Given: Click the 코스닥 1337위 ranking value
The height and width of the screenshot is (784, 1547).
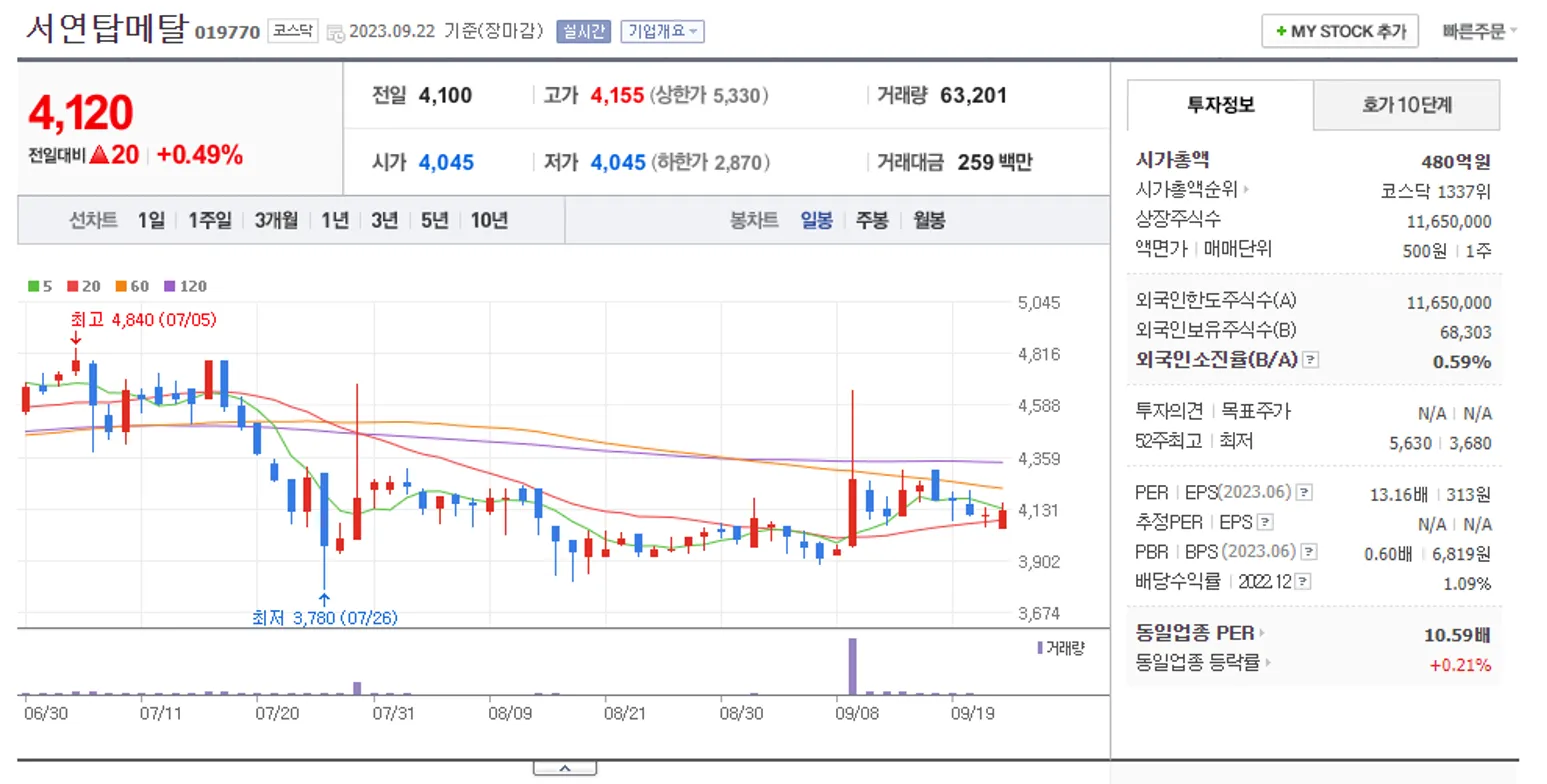Looking at the screenshot, I should point(1436,191).
